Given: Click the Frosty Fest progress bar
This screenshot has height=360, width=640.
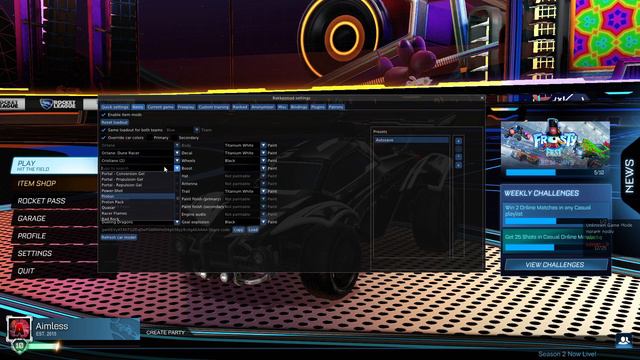Looking at the screenshot, I should (x=556, y=173).
